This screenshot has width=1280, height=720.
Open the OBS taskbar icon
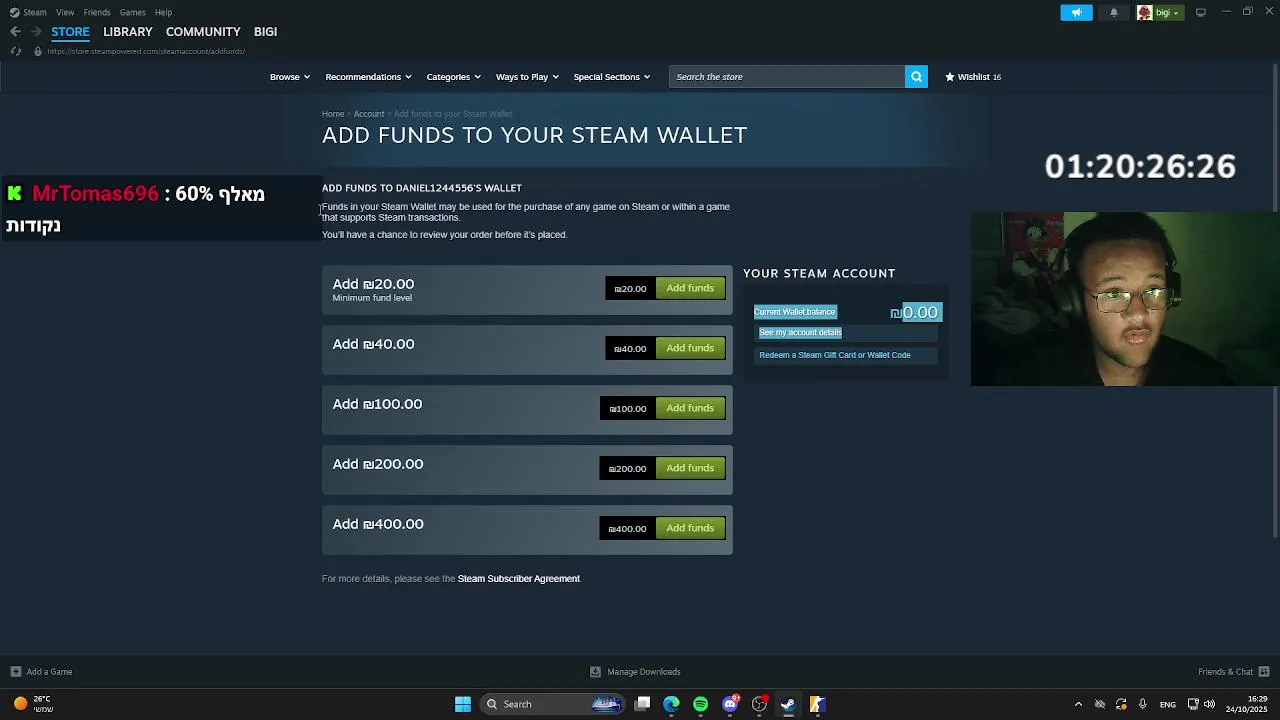click(759, 704)
